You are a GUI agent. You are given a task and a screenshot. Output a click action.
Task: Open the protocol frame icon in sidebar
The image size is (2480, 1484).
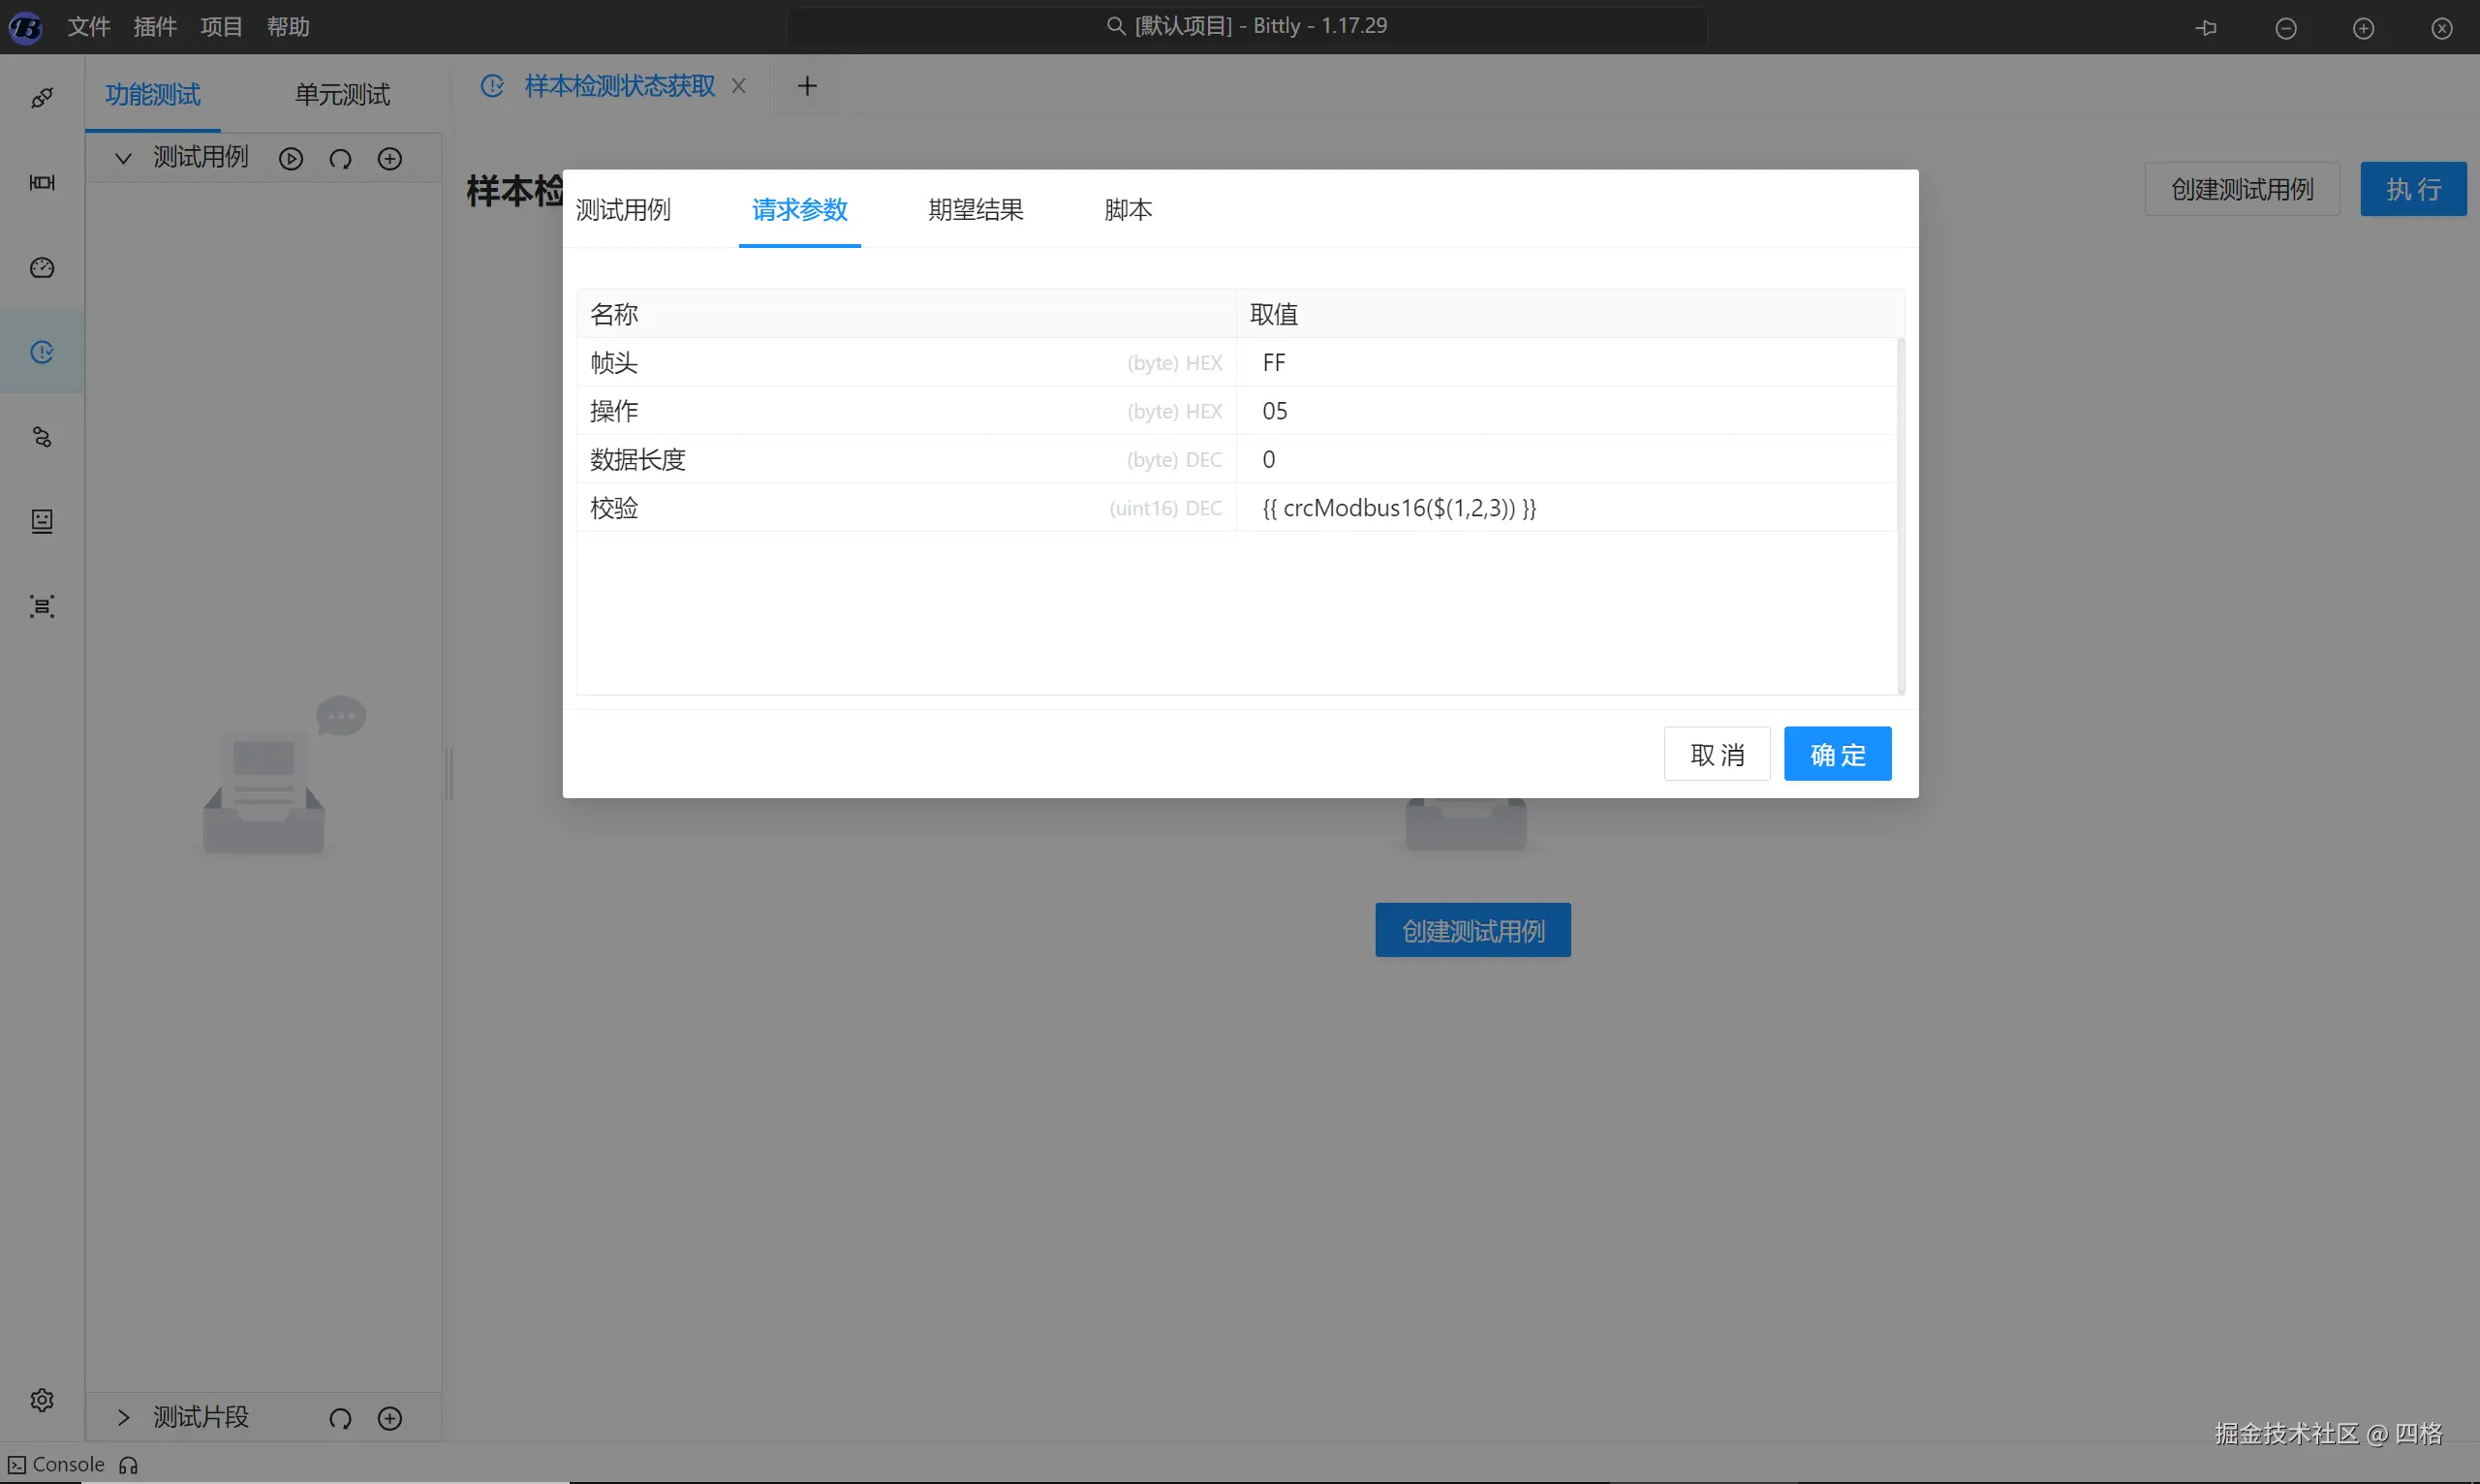(x=42, y=182)
